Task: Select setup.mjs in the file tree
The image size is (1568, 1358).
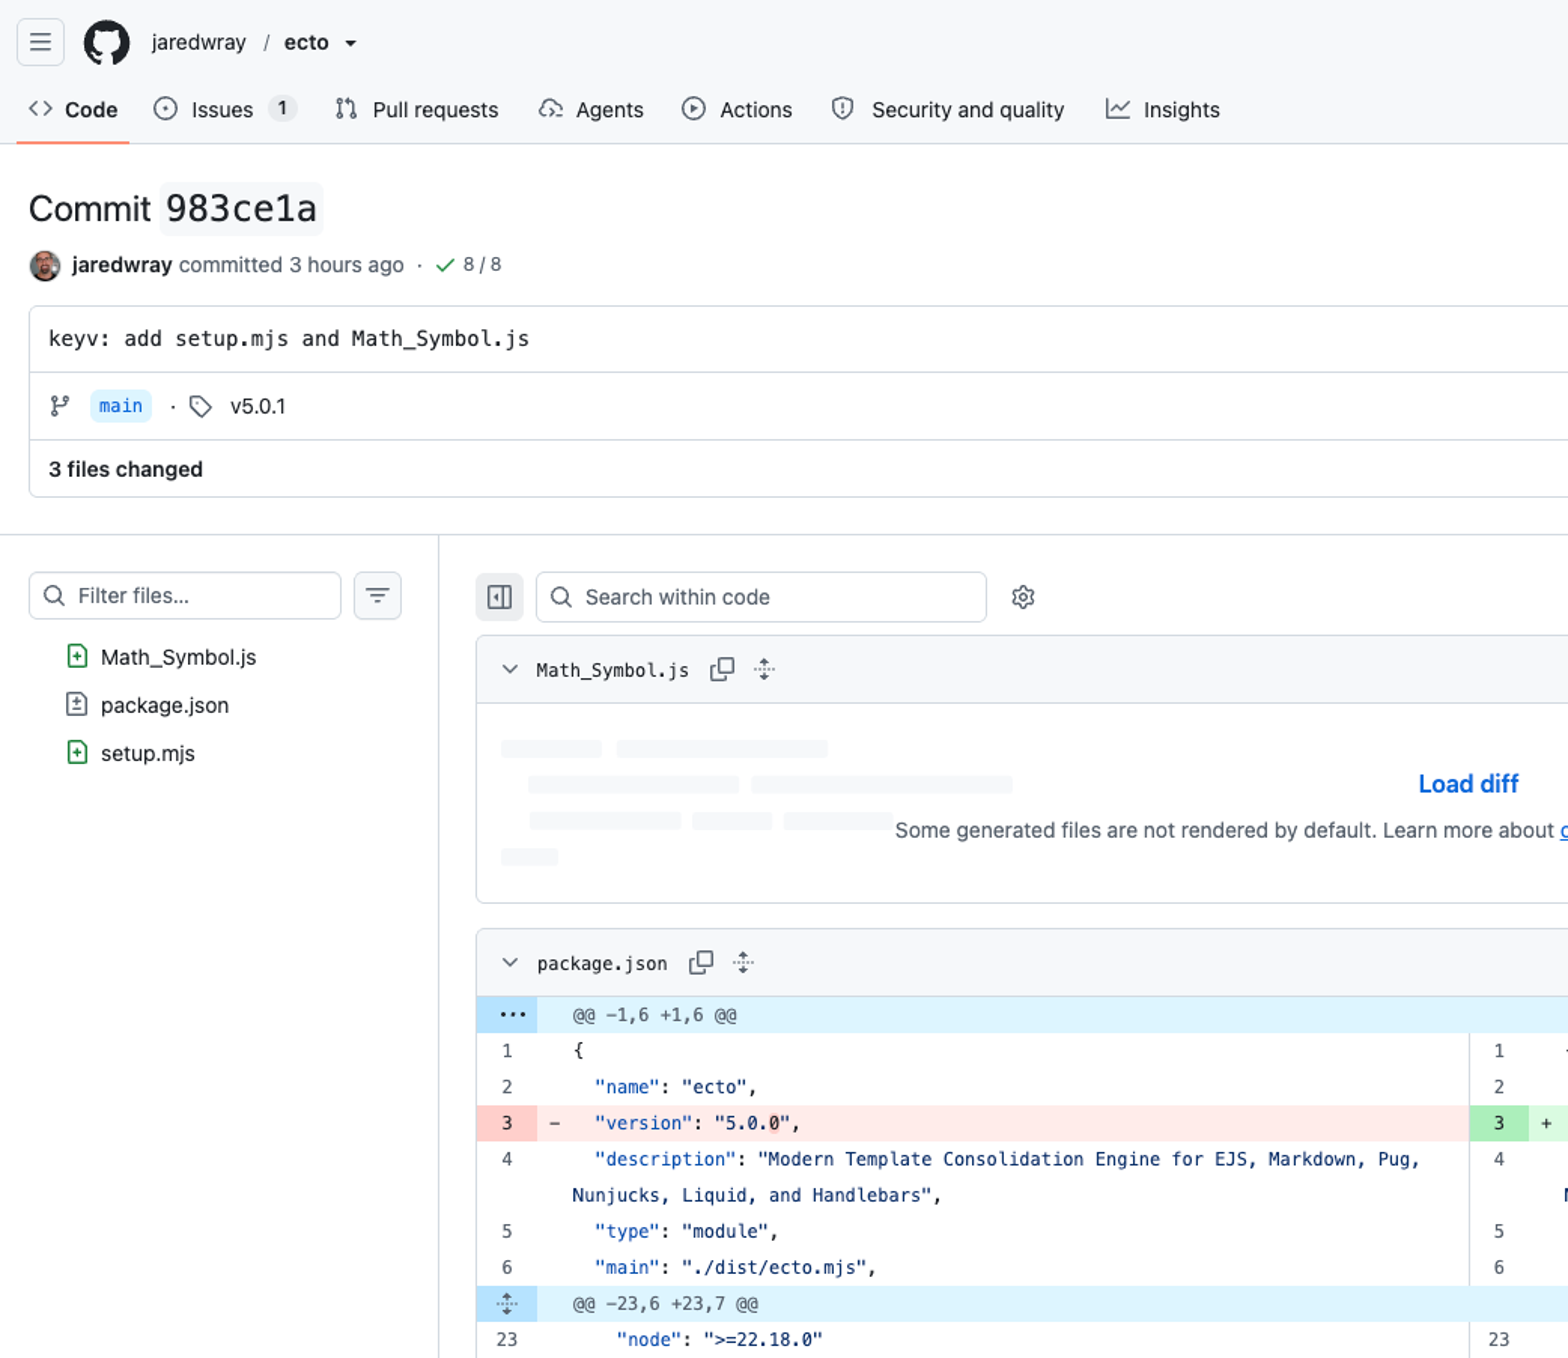Action: (x=148, y=753)
